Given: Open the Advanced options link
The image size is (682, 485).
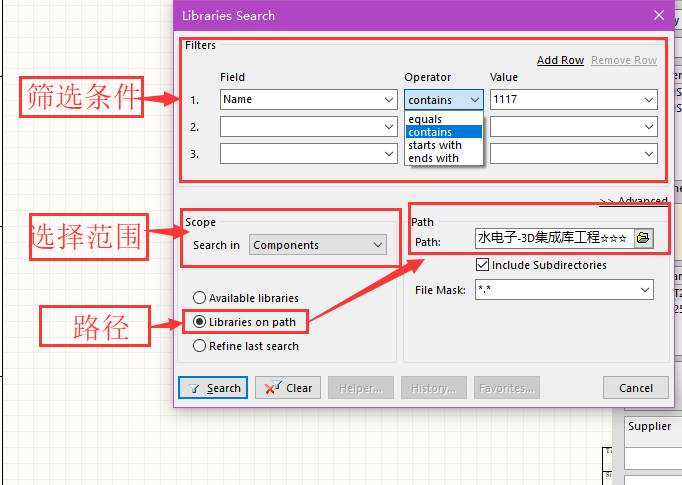Looking at the screenshot, I should coord(633,201).
